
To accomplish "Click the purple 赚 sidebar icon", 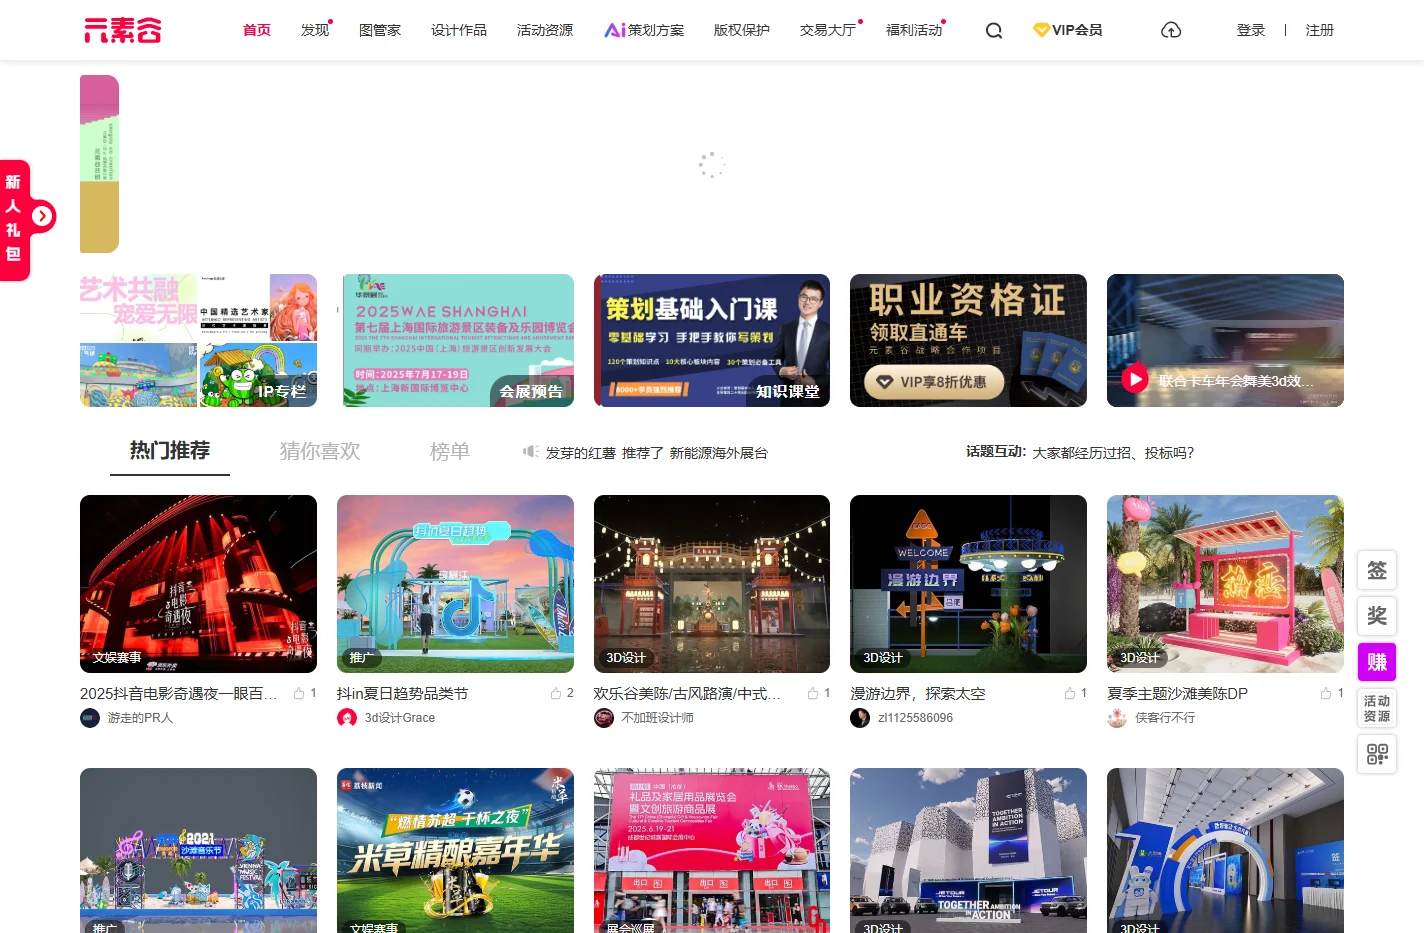I will pyautogui.click(x=1377, y=662).
